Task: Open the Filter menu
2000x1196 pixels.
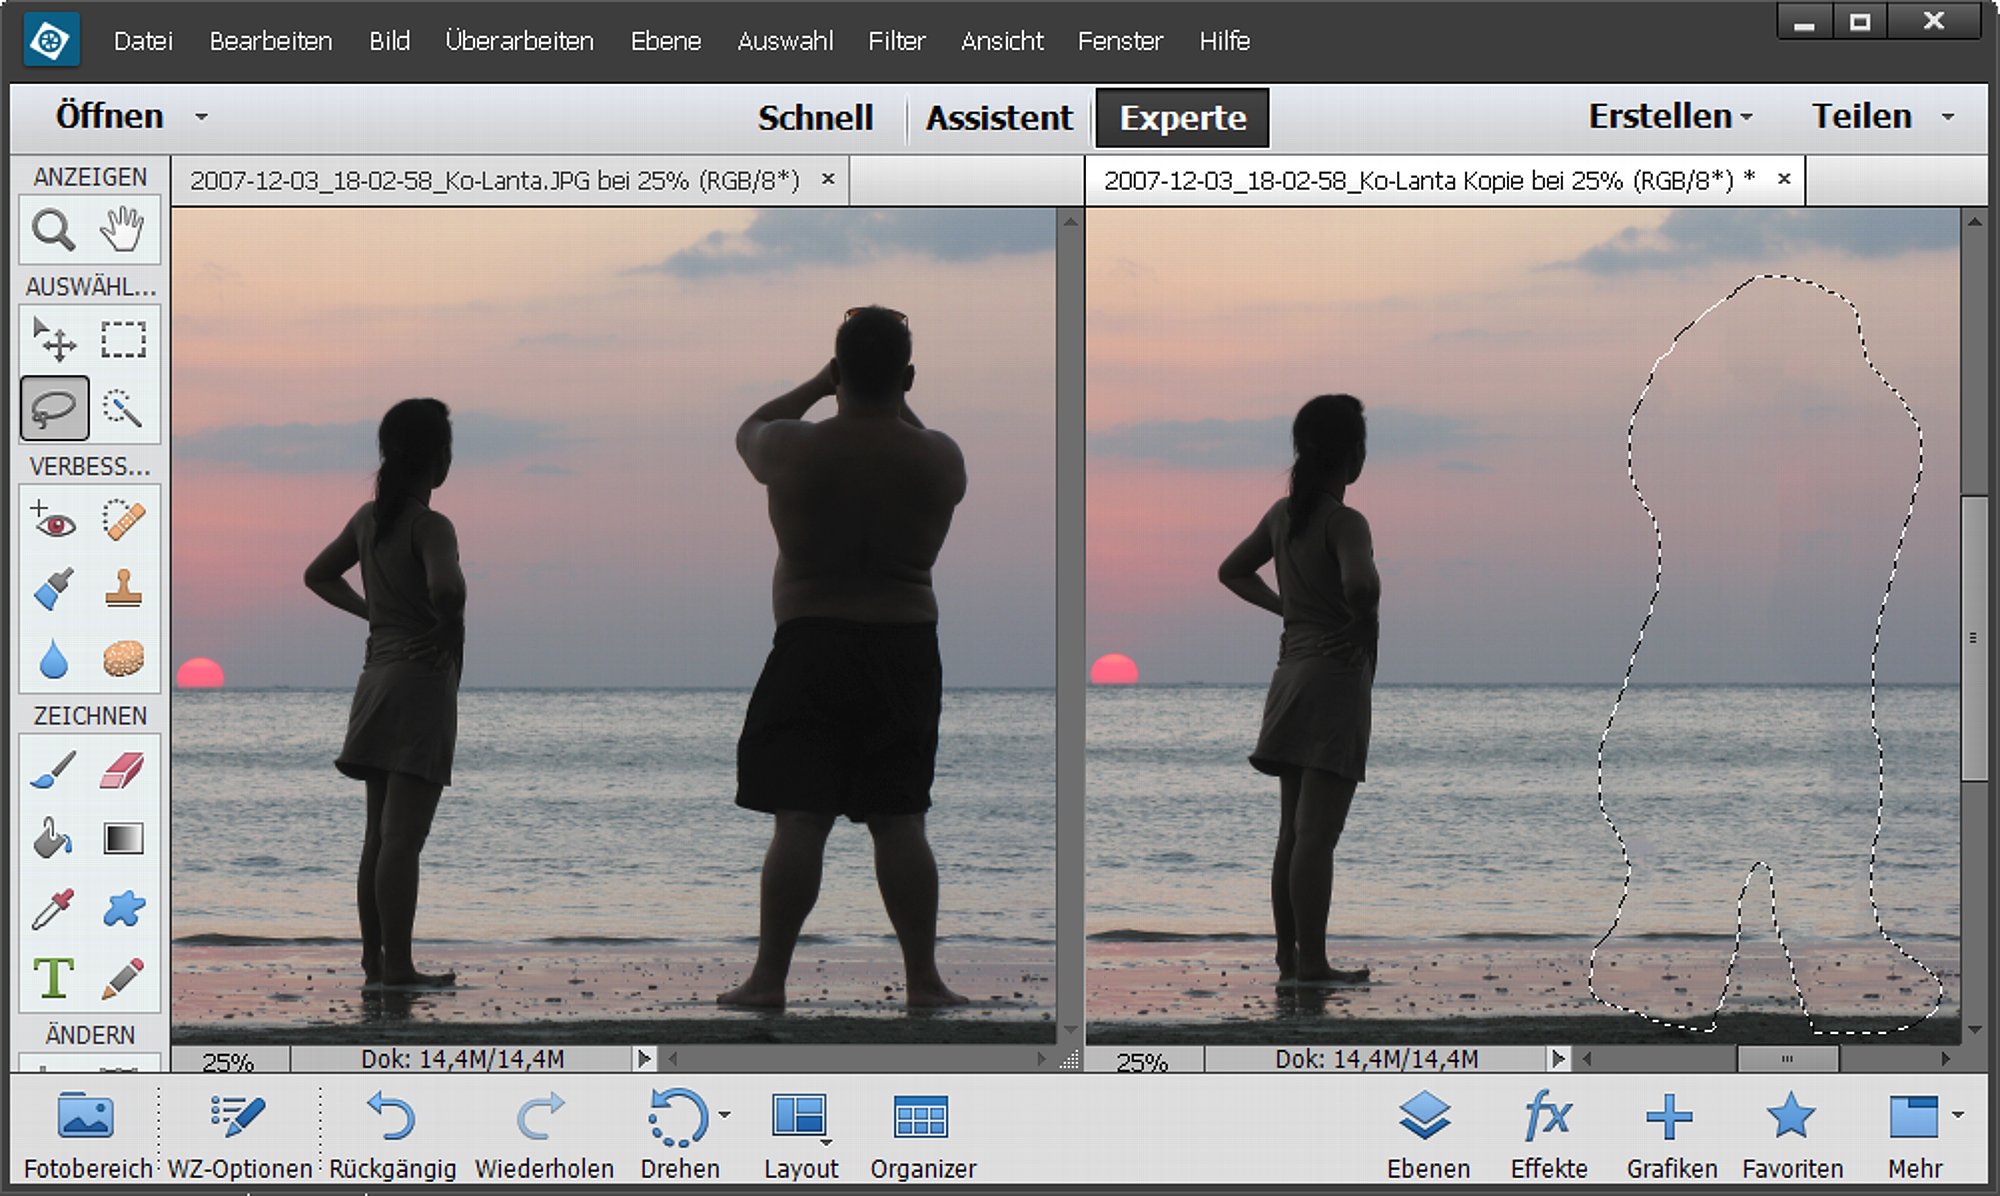Action: pos(897,41)
